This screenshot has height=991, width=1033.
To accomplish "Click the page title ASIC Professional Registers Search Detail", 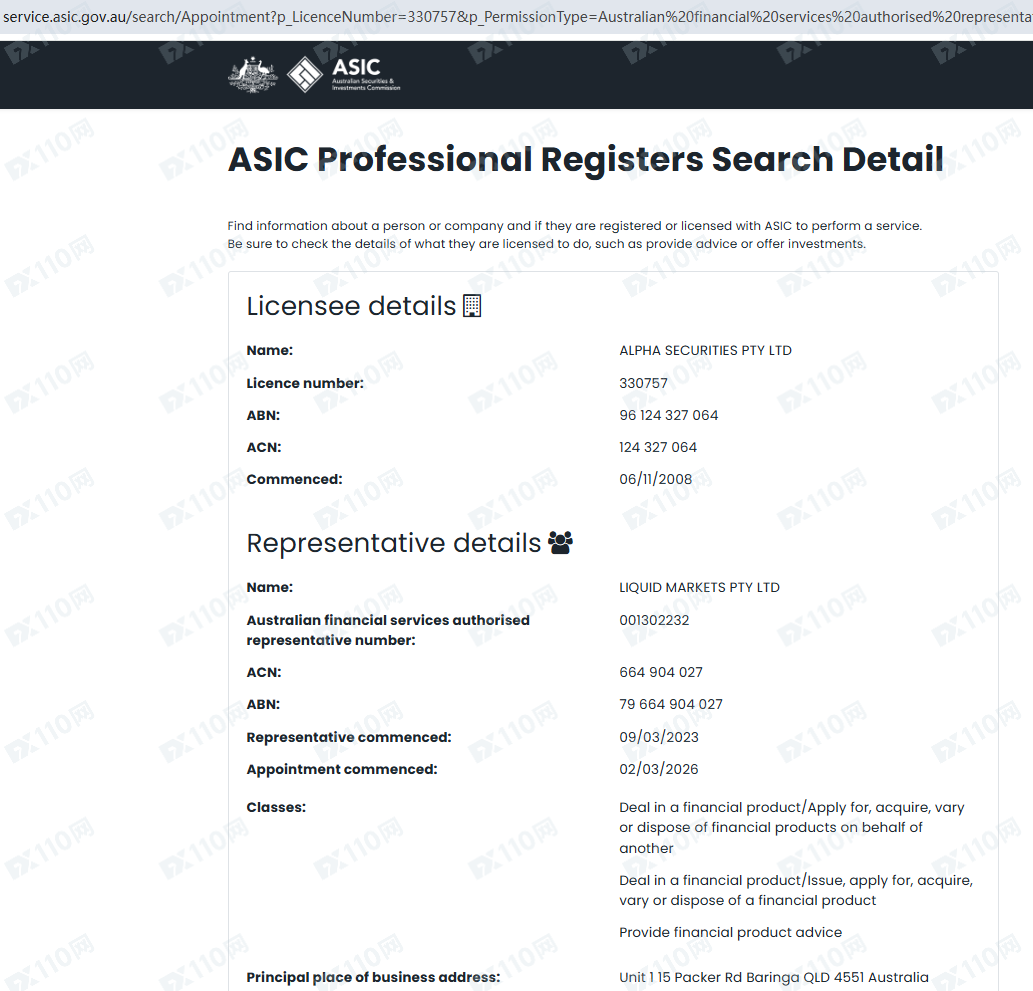I will click(x=586, y=159).
